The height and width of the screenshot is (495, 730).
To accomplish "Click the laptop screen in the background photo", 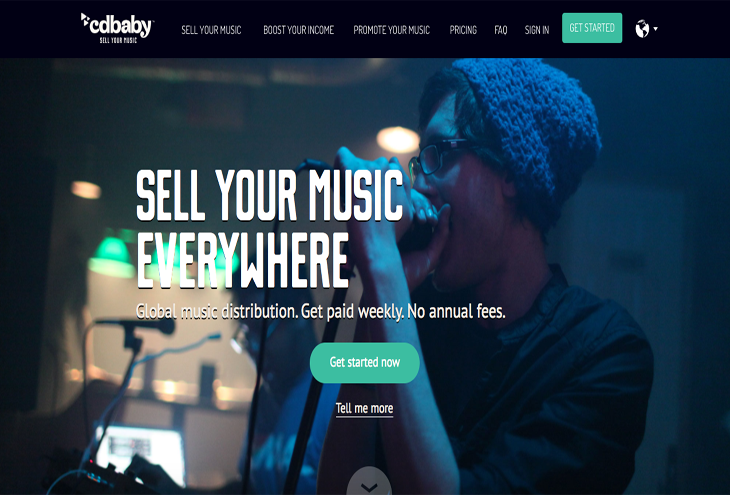I will (142, 453).
